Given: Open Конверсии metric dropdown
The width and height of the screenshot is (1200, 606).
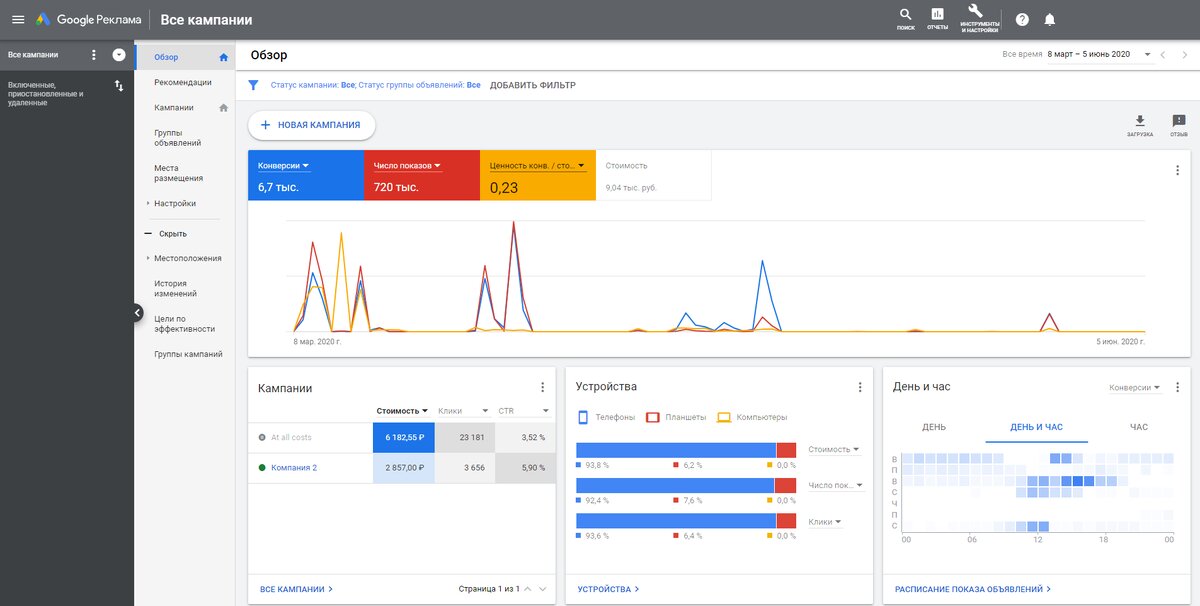Looking at the screenshot, I should (283, 165).
